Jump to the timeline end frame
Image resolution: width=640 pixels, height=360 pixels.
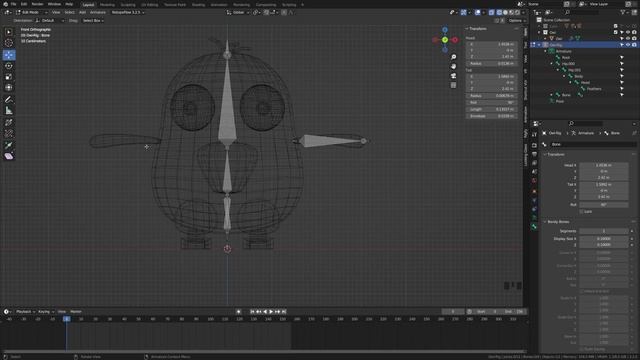[284, 311]
